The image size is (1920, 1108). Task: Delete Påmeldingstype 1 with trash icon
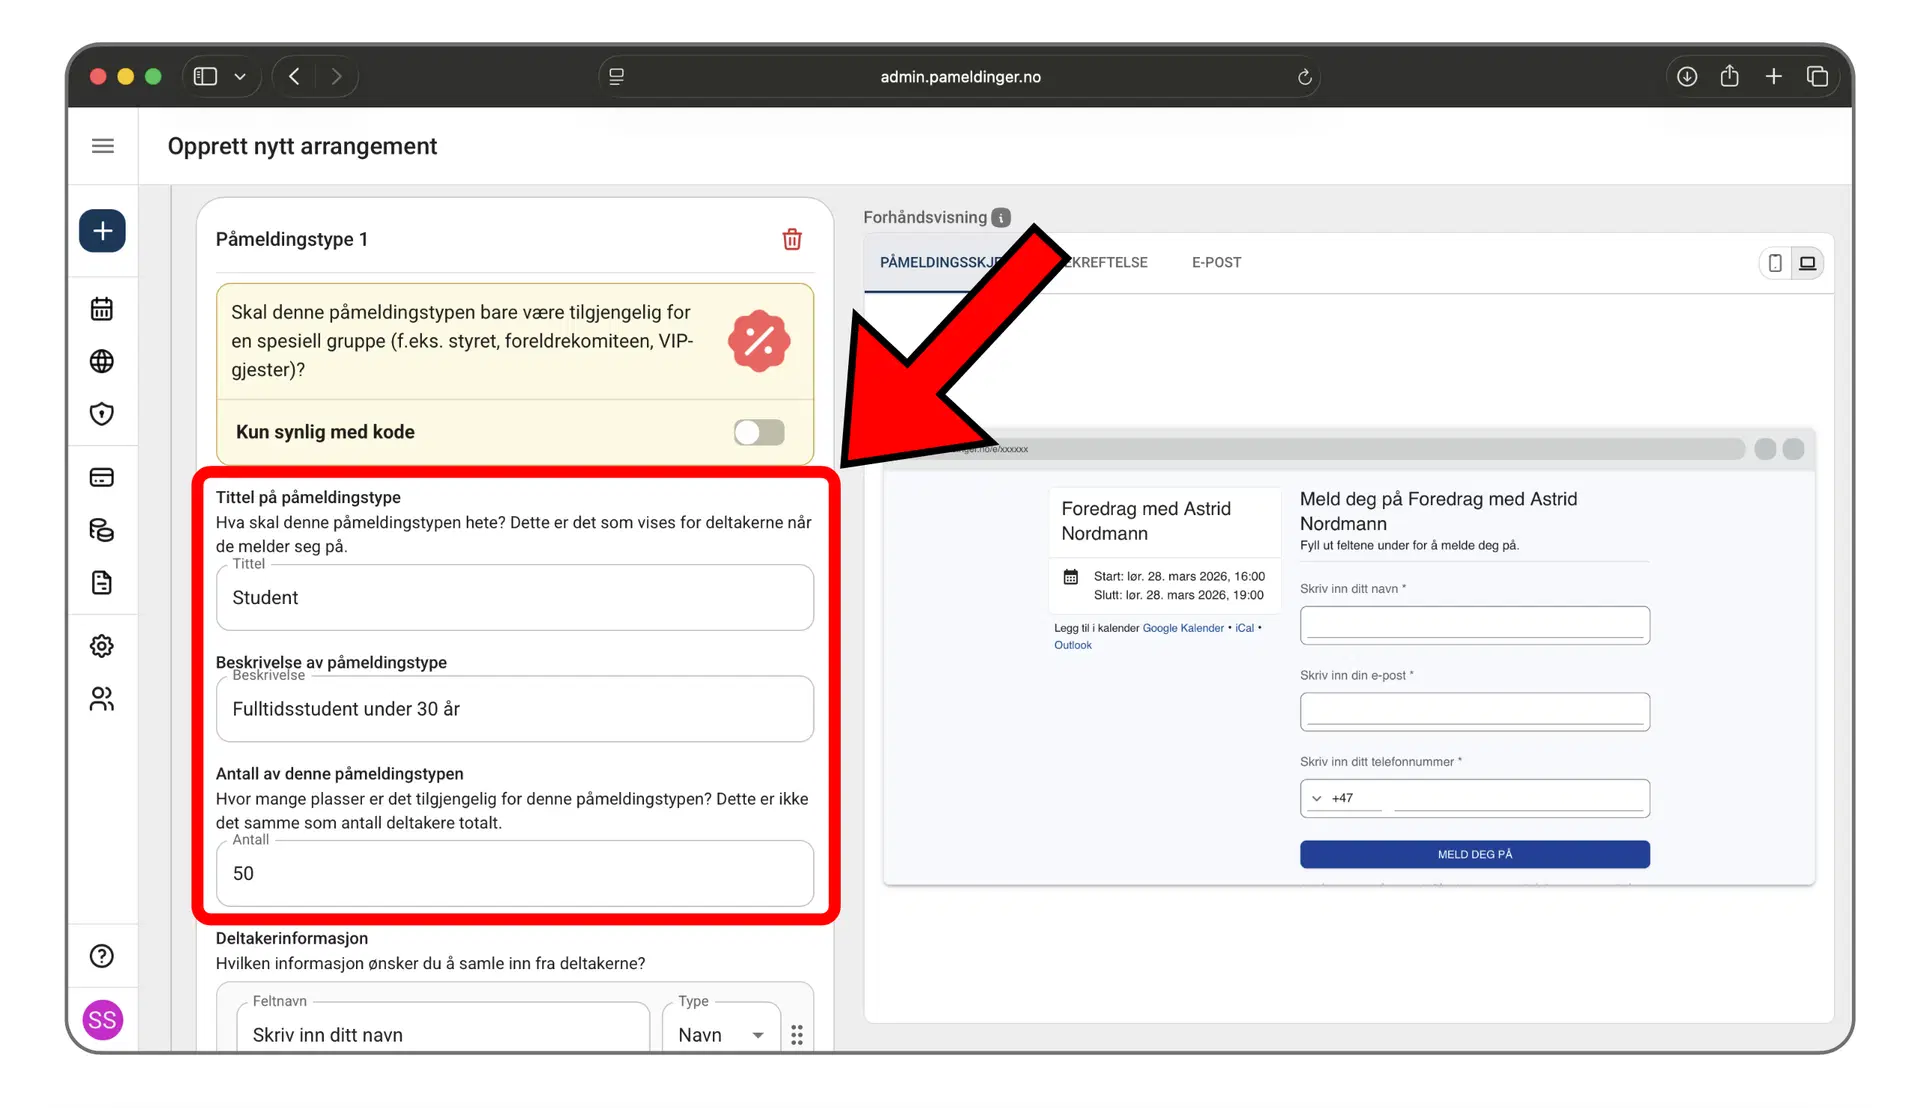tap(792, 239)
